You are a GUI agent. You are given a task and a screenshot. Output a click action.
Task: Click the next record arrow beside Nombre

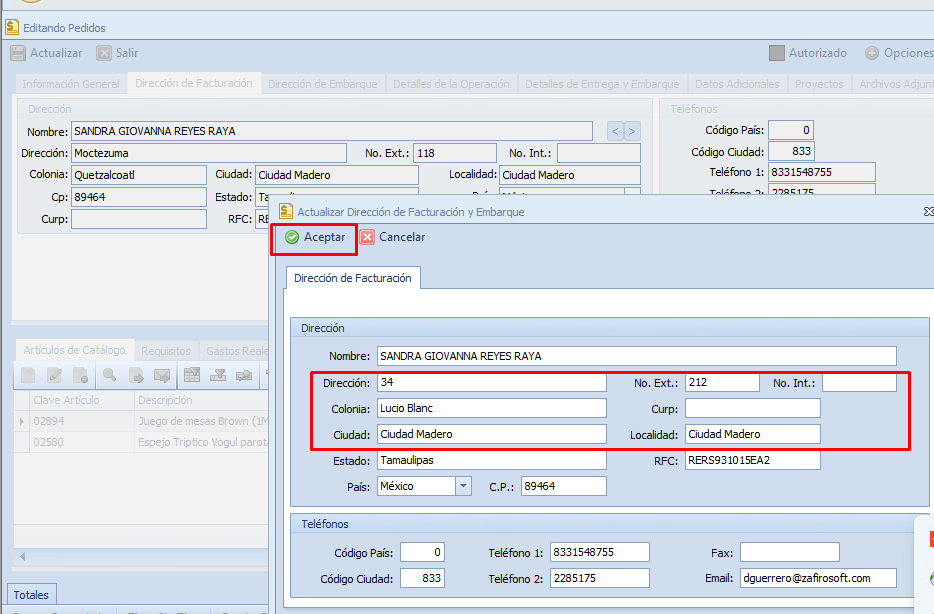point(632,131)
